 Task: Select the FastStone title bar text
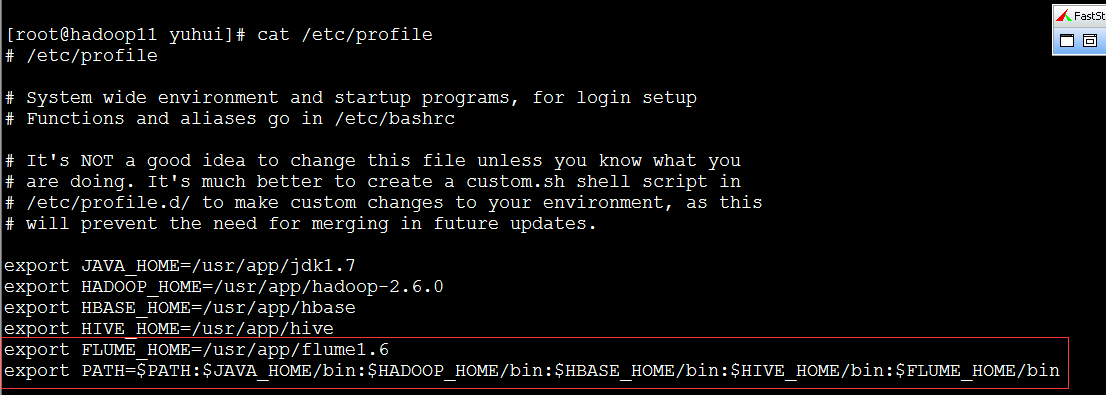pyautogui.click(x=1089, y=16)
